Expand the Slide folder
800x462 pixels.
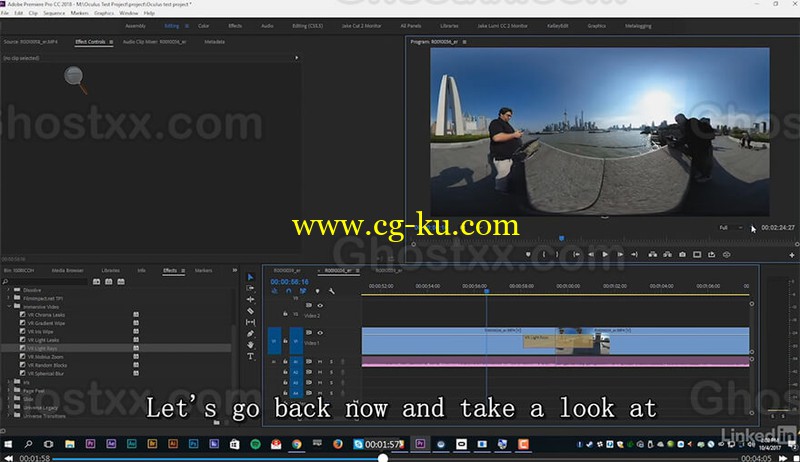click(9, 399)
